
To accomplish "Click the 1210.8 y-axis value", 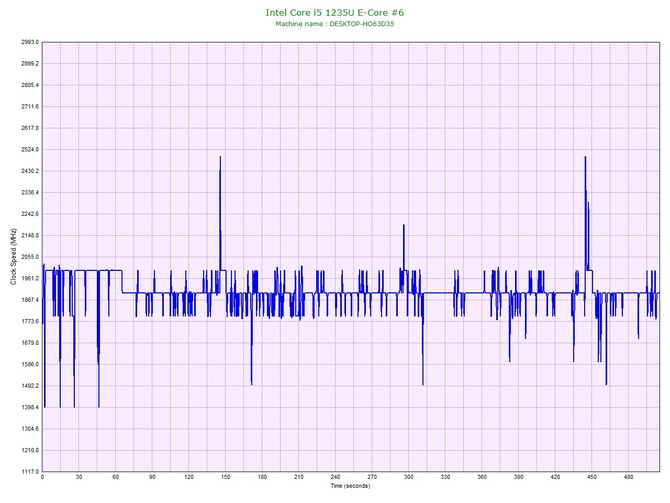I will tap(30, 450).
